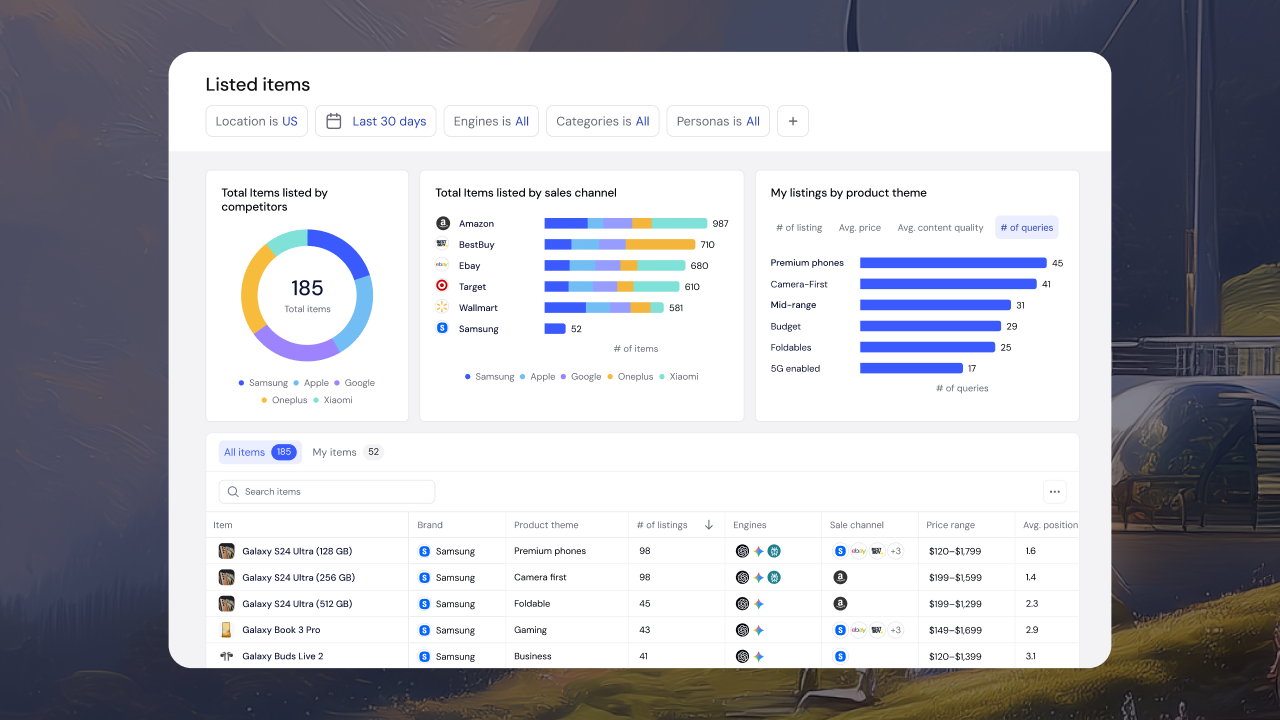Click the blue Samsung segment of the donut chart

(x=344, y=251)
